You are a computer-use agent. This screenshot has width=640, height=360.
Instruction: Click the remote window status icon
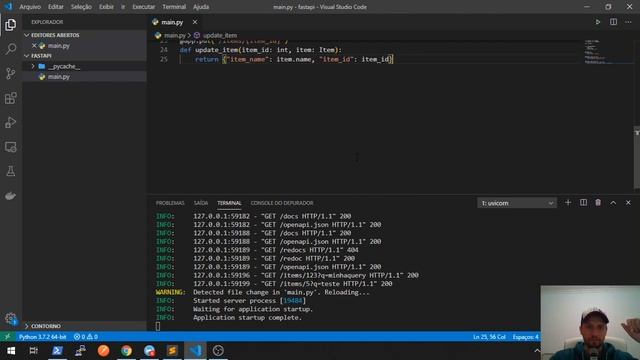coord(7,337)
